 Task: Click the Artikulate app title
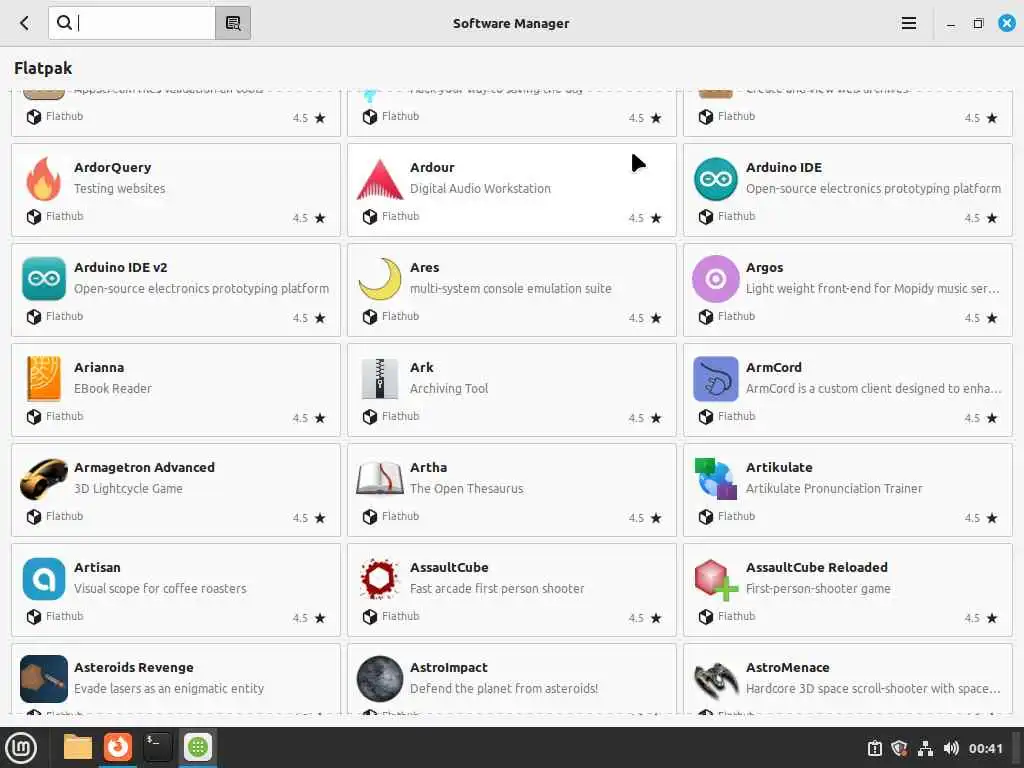tap(778, 467)
